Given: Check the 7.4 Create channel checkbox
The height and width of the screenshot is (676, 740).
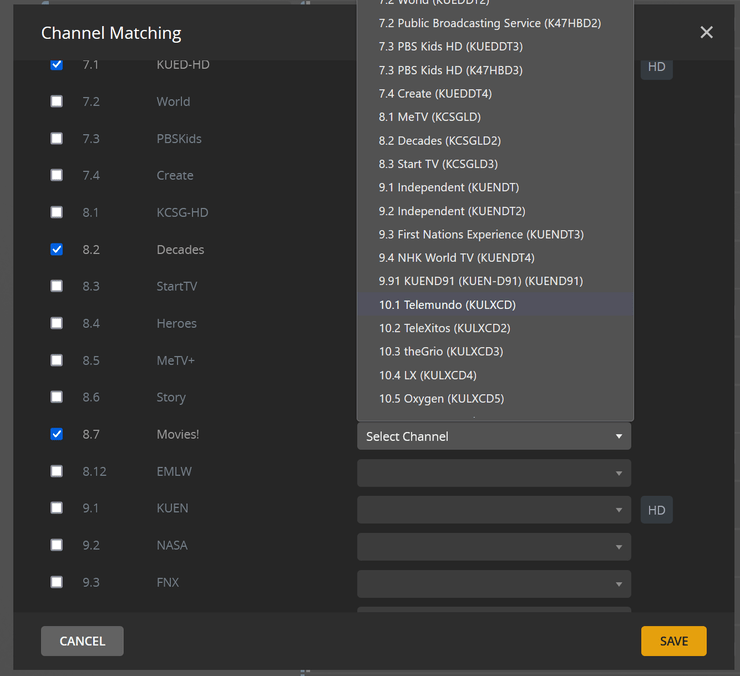Looking at the screenshot, I should [x=57, y=175].
